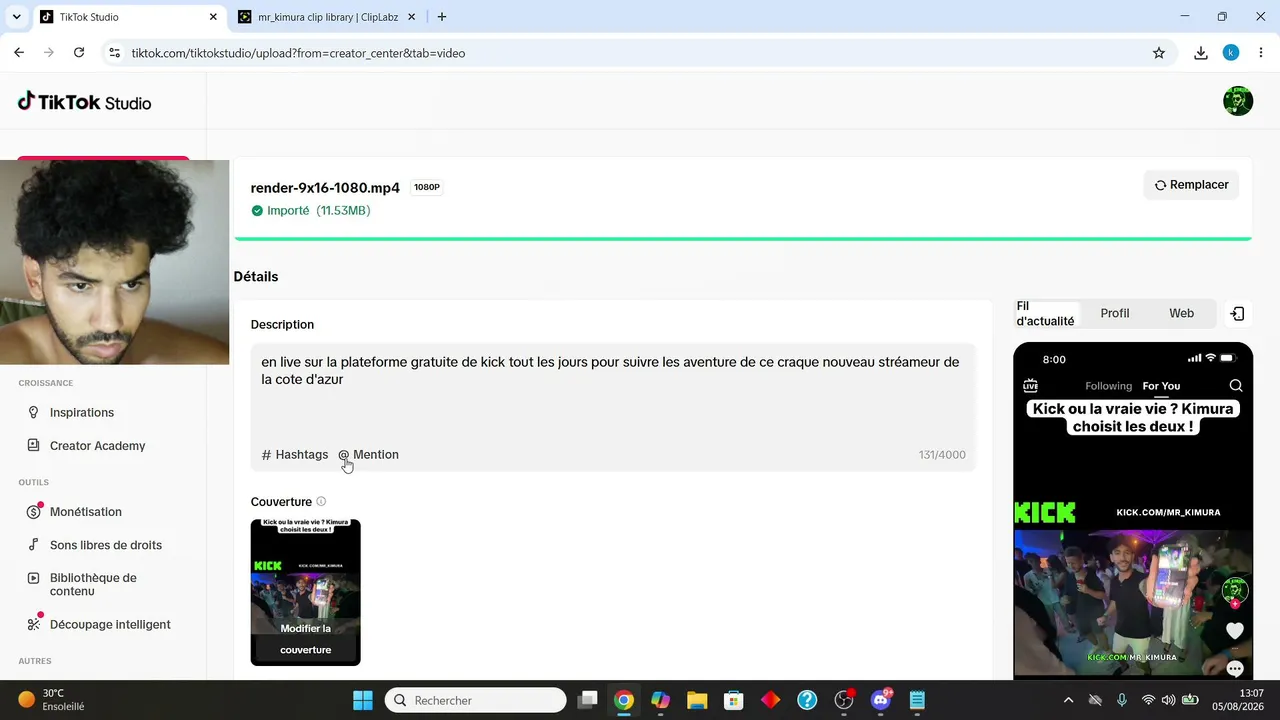The image size is (1280, 720).
Task: Open the Chrome tab search dropdown
Action: coord(16,17)
